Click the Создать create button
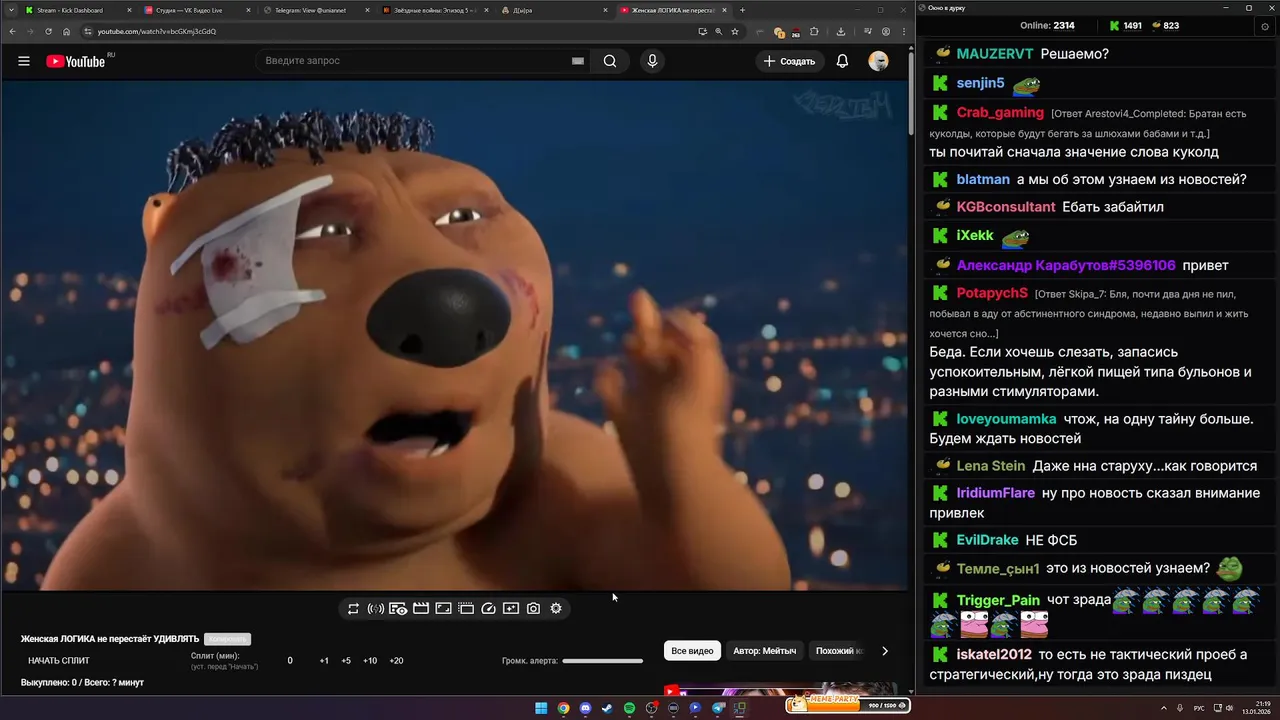Image resolution: width=1280 pixels, height=720 pixels. [790, 61]
